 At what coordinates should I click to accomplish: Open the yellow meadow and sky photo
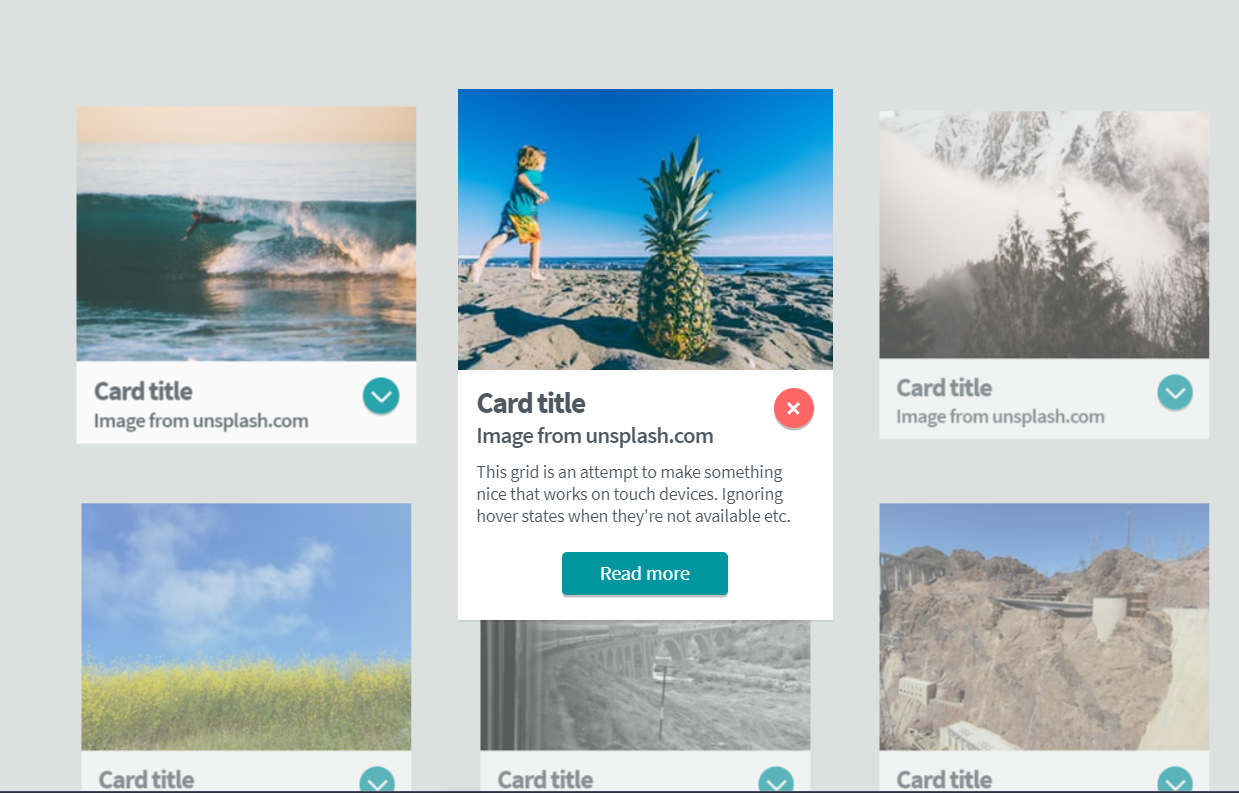click(x=246, y=626)
